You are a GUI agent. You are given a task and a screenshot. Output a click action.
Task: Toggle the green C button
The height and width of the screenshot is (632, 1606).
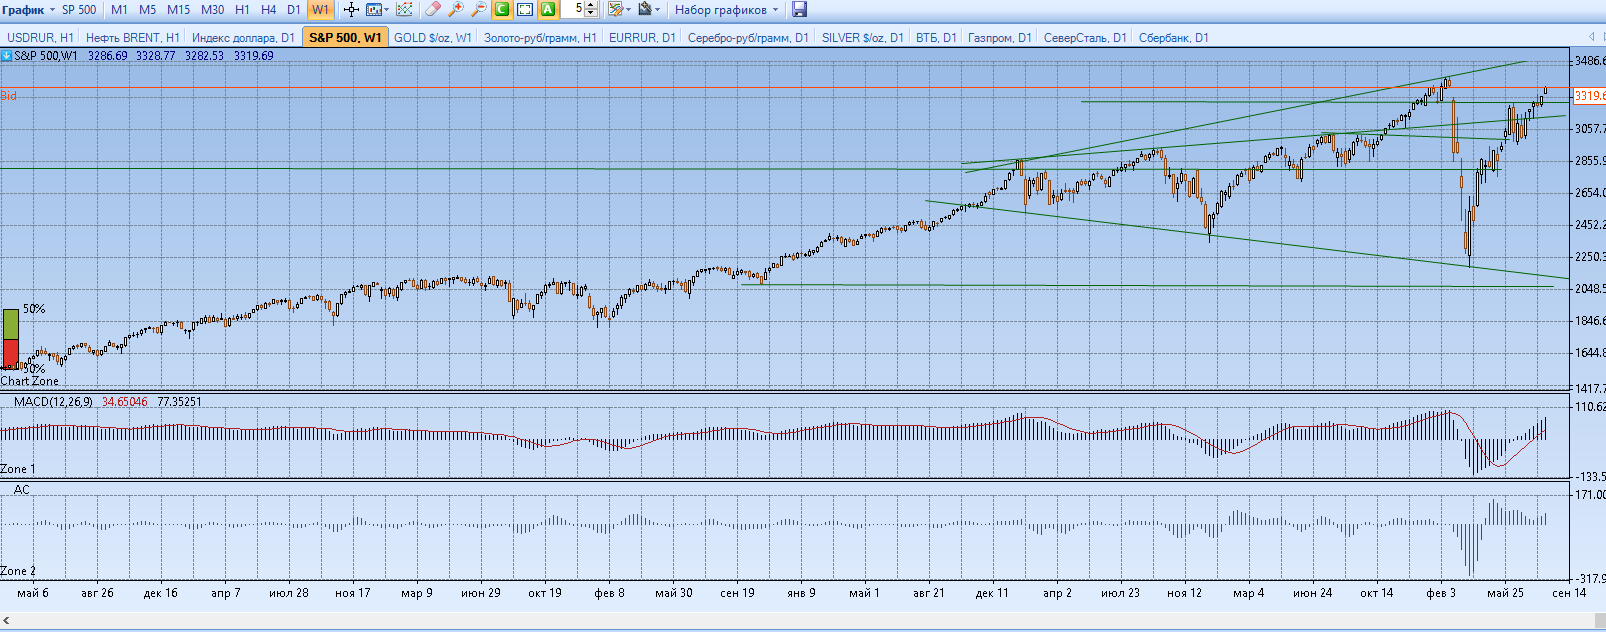point(502,10)
